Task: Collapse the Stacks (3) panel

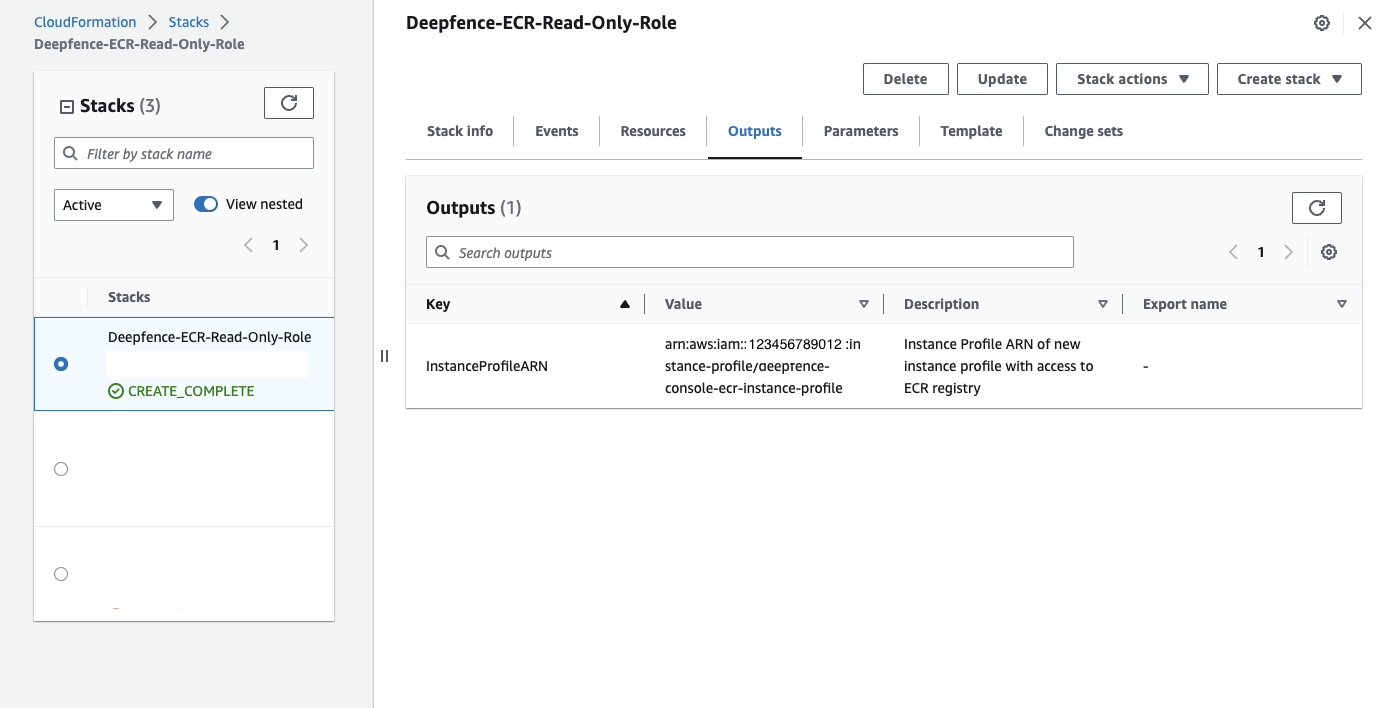Action: [67, 106]
